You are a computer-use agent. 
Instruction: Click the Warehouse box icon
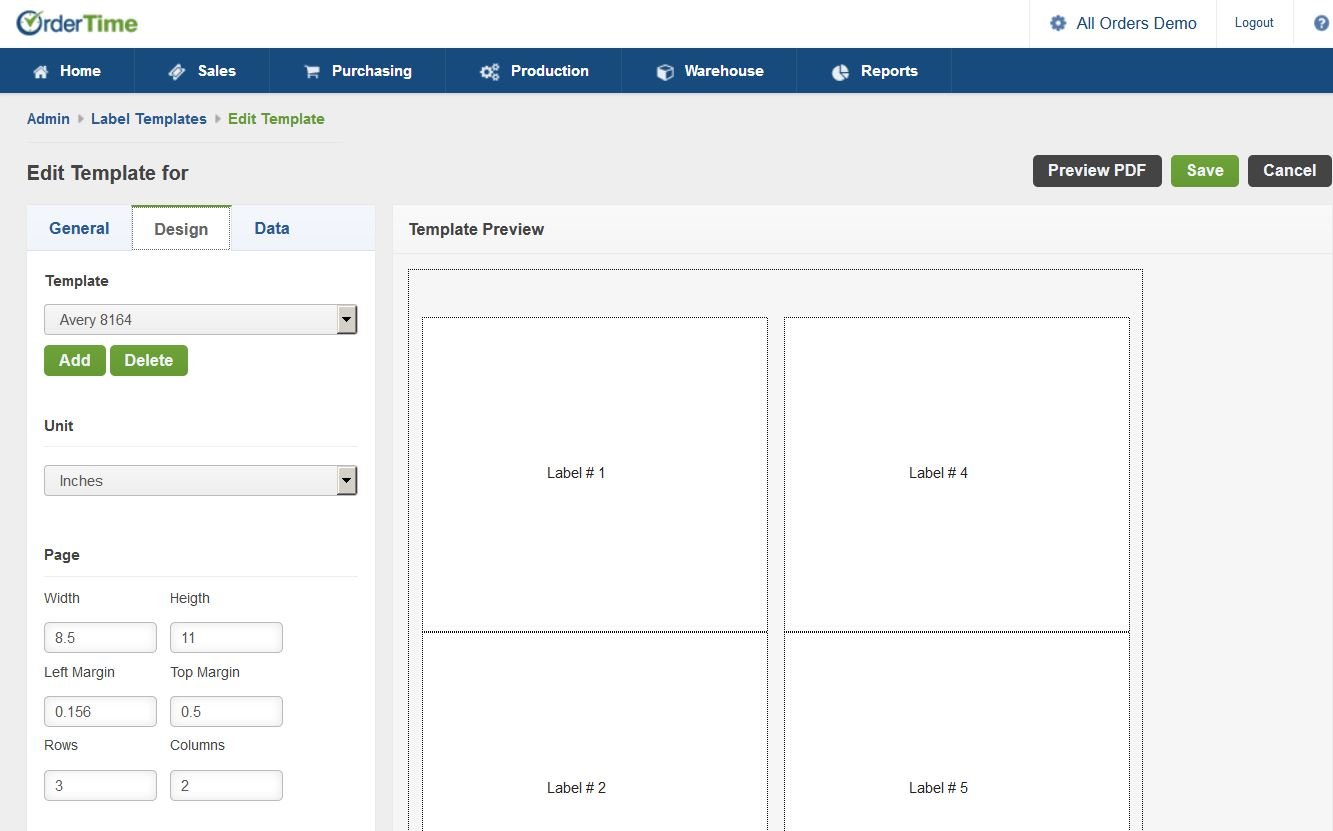click(665, 72)
